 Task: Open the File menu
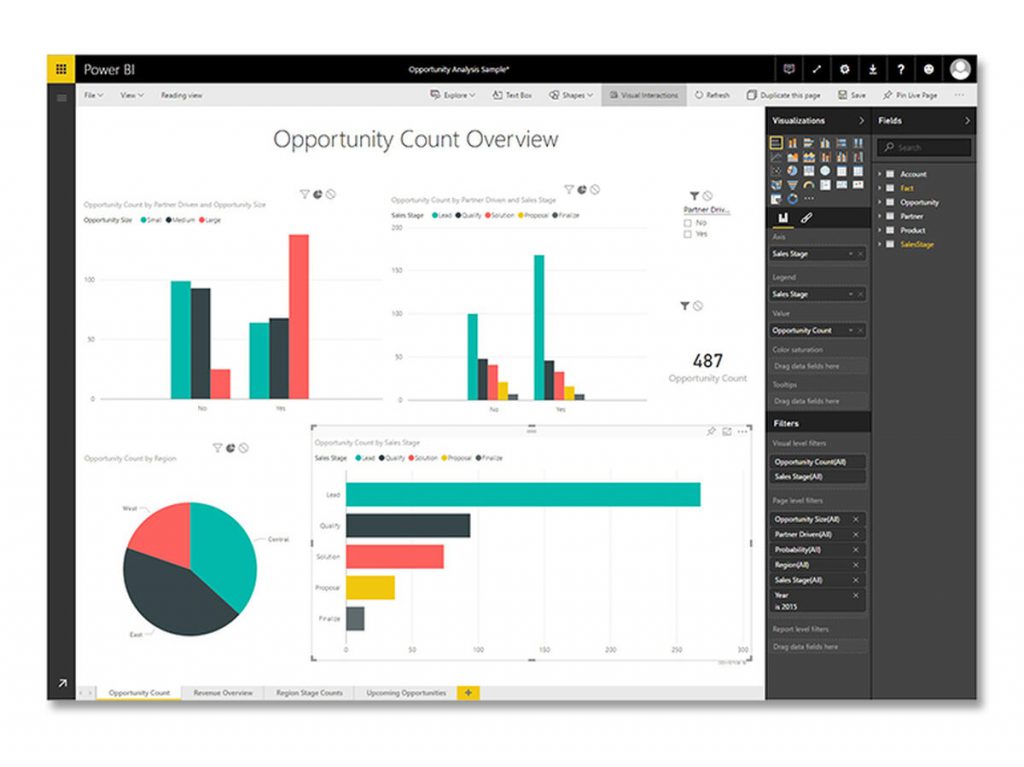point(93,96)
